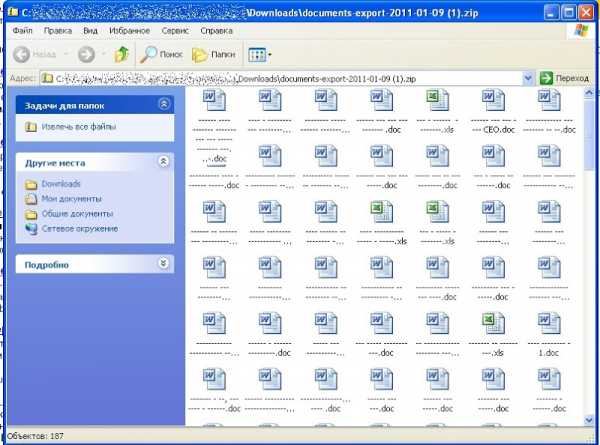Screen dimensions: 600x445
Task: Go up one folder level
Action: pos(122,54)
